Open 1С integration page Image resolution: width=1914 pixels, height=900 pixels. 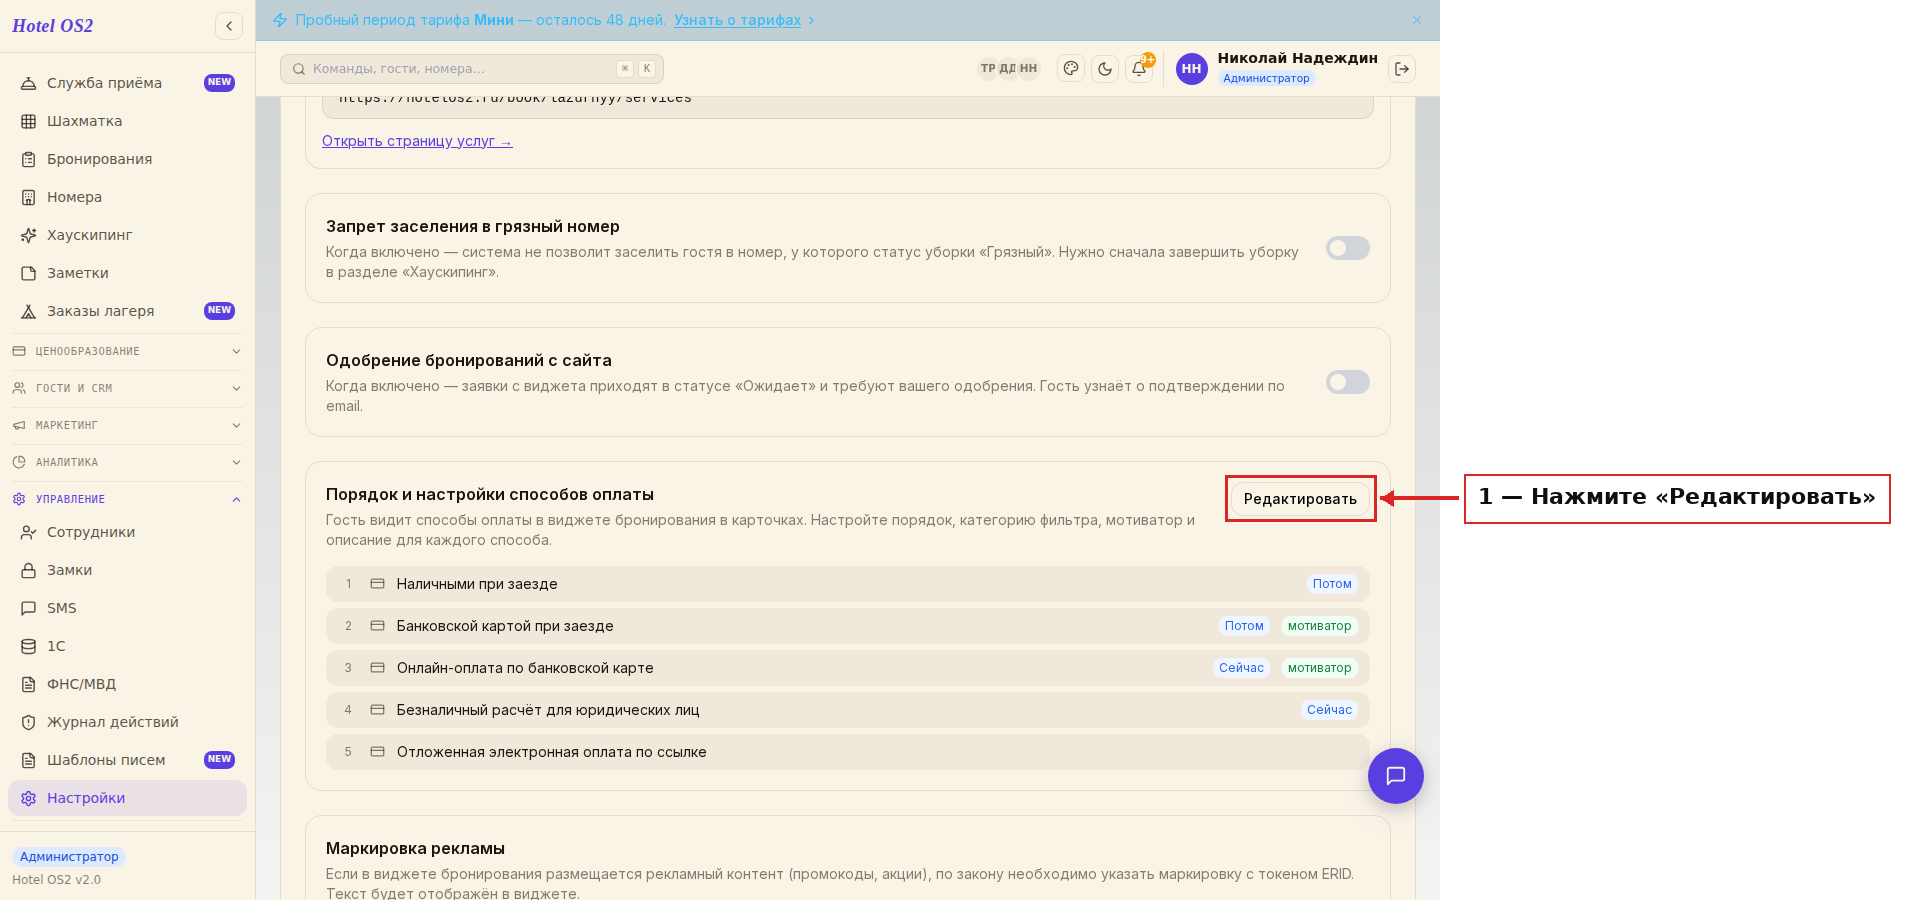pyautogui.click(x=127, y=646)
